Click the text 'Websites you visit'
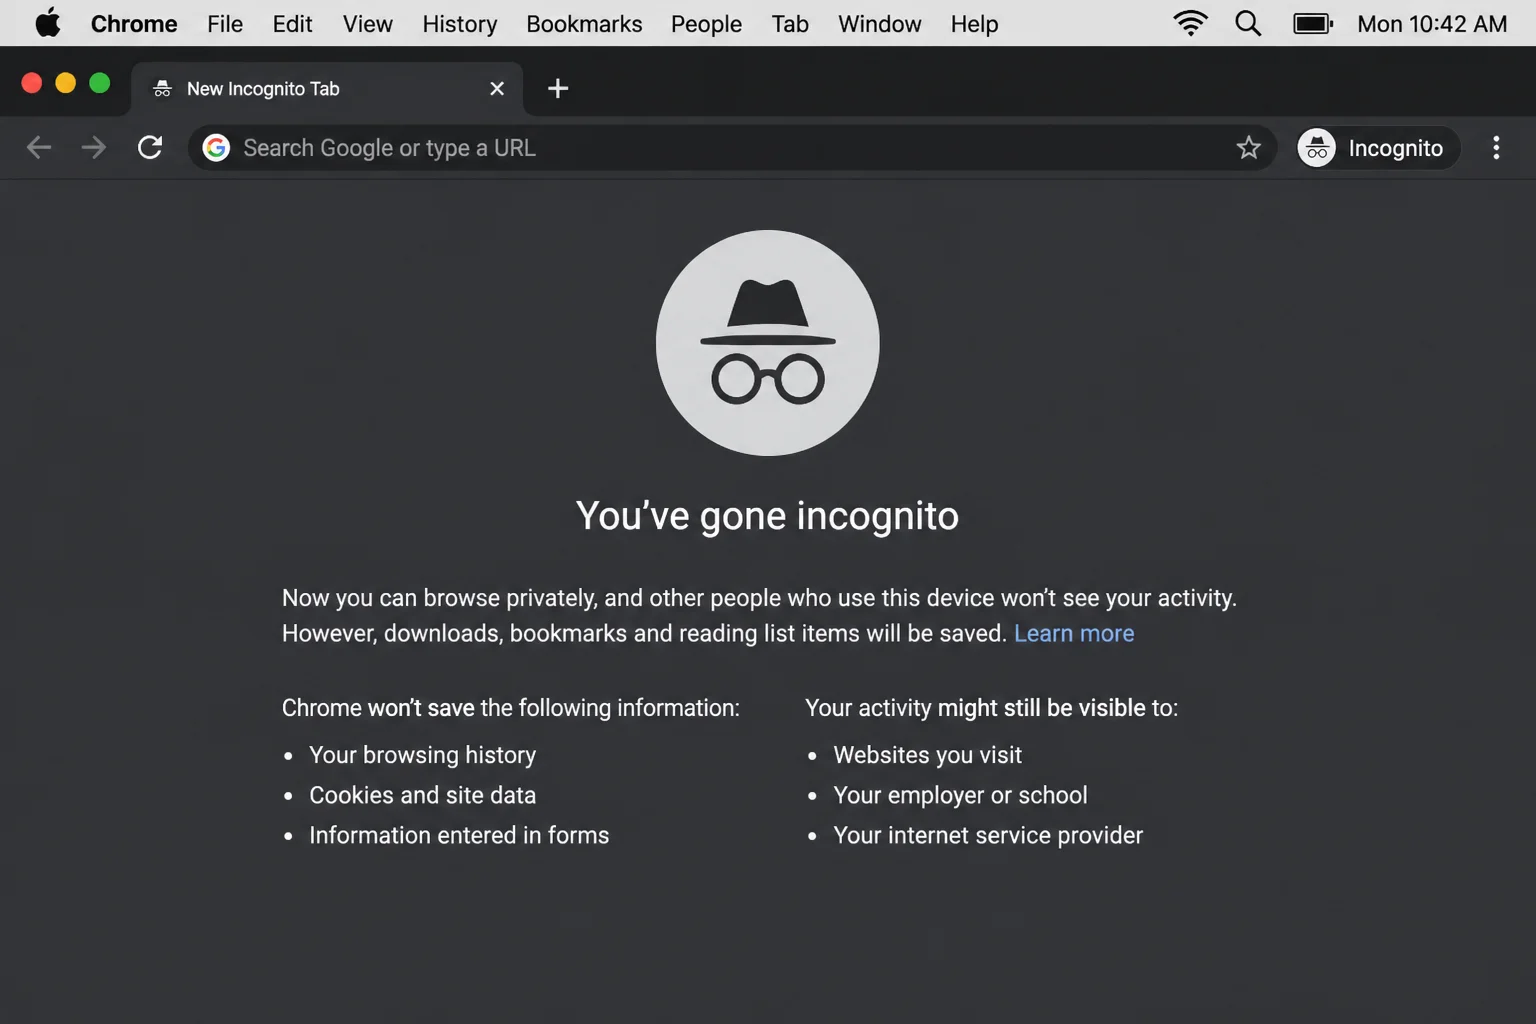 coord(927,755)
